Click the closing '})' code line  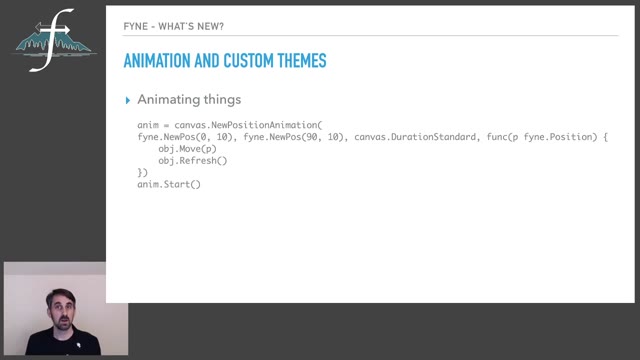point(142,172)
